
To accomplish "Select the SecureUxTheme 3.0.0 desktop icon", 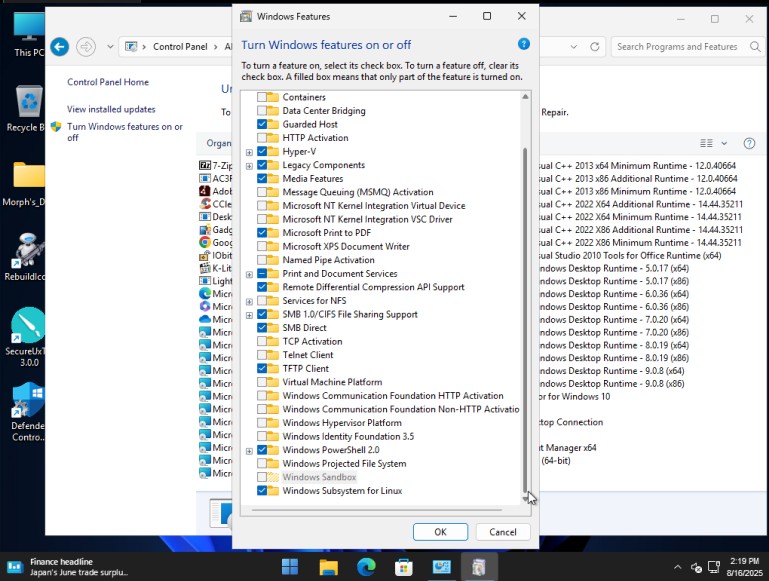I will (x=27, y=337).
